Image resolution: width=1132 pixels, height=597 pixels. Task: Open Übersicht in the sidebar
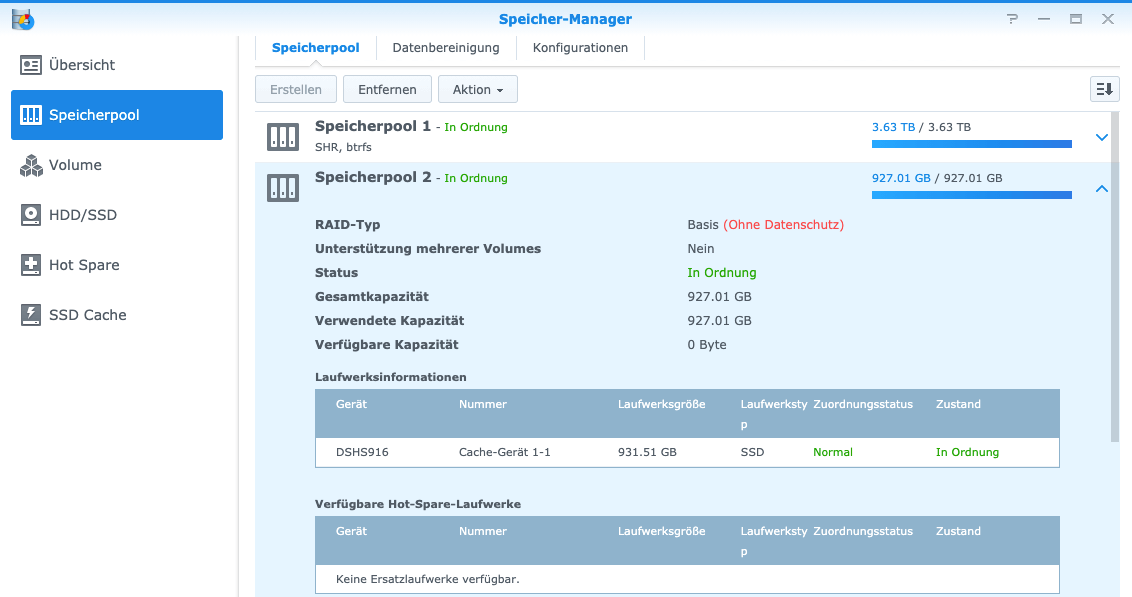[x=117, y=65]
